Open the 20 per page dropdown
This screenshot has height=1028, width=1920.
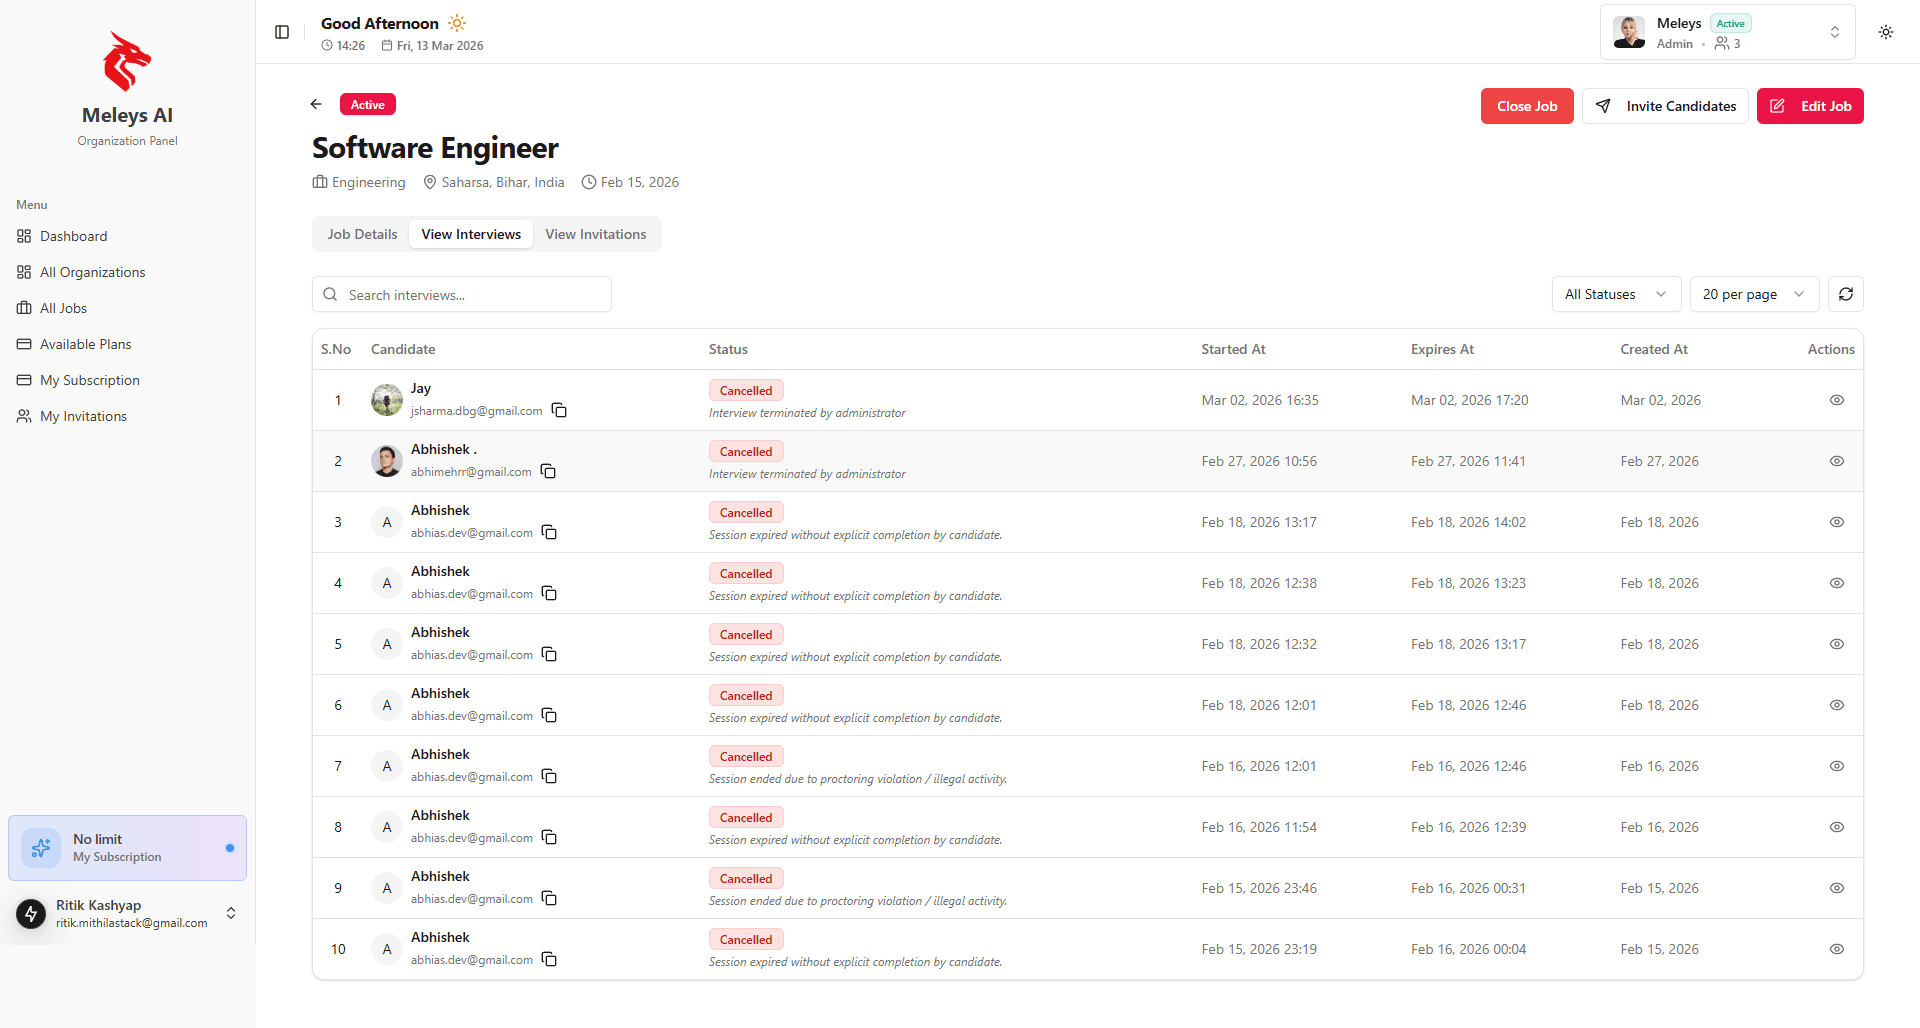click(x=1753, y=294)
